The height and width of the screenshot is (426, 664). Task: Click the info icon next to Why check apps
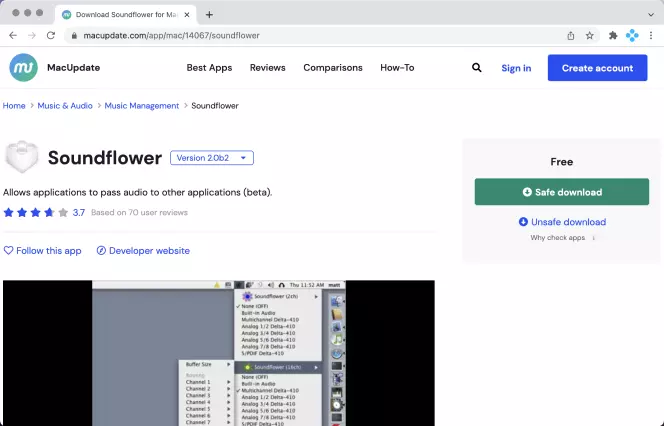click(x=593, y=238)
